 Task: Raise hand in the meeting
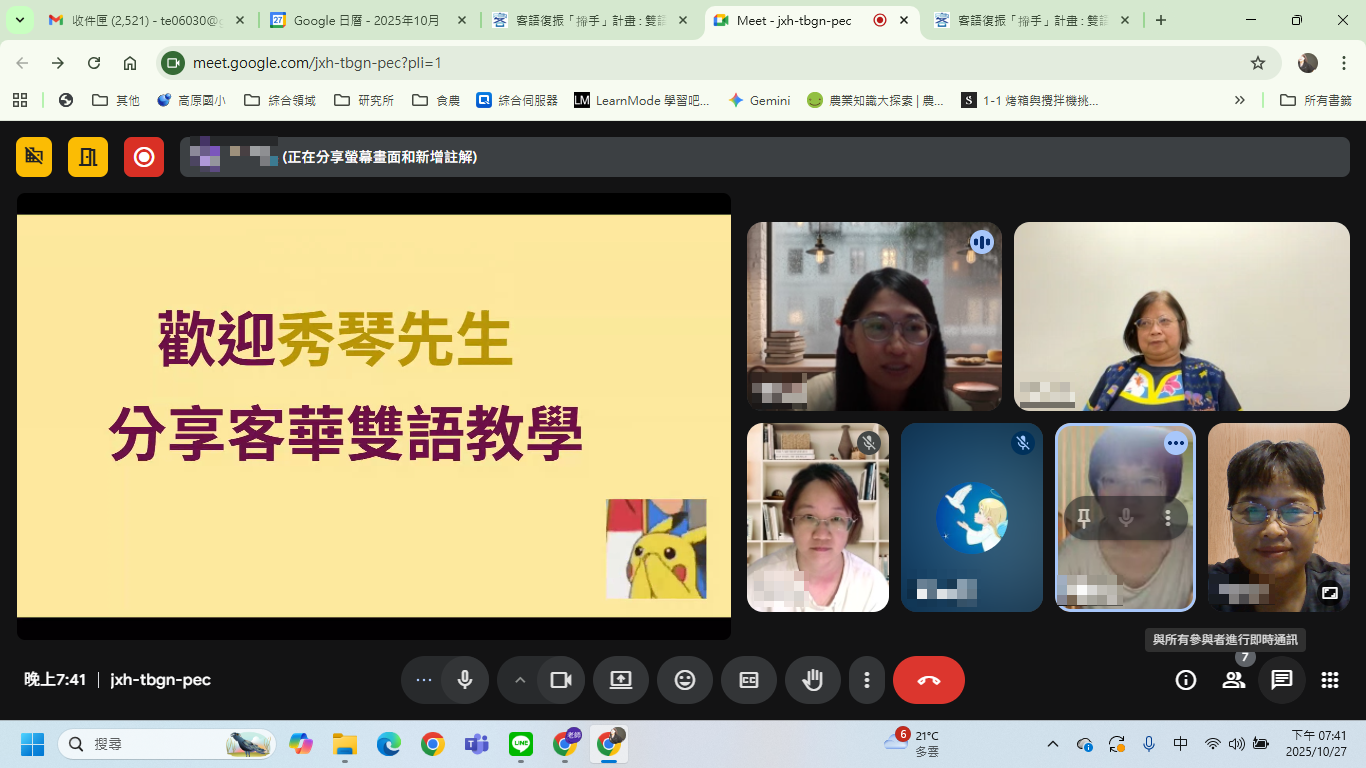click(813, 680)
